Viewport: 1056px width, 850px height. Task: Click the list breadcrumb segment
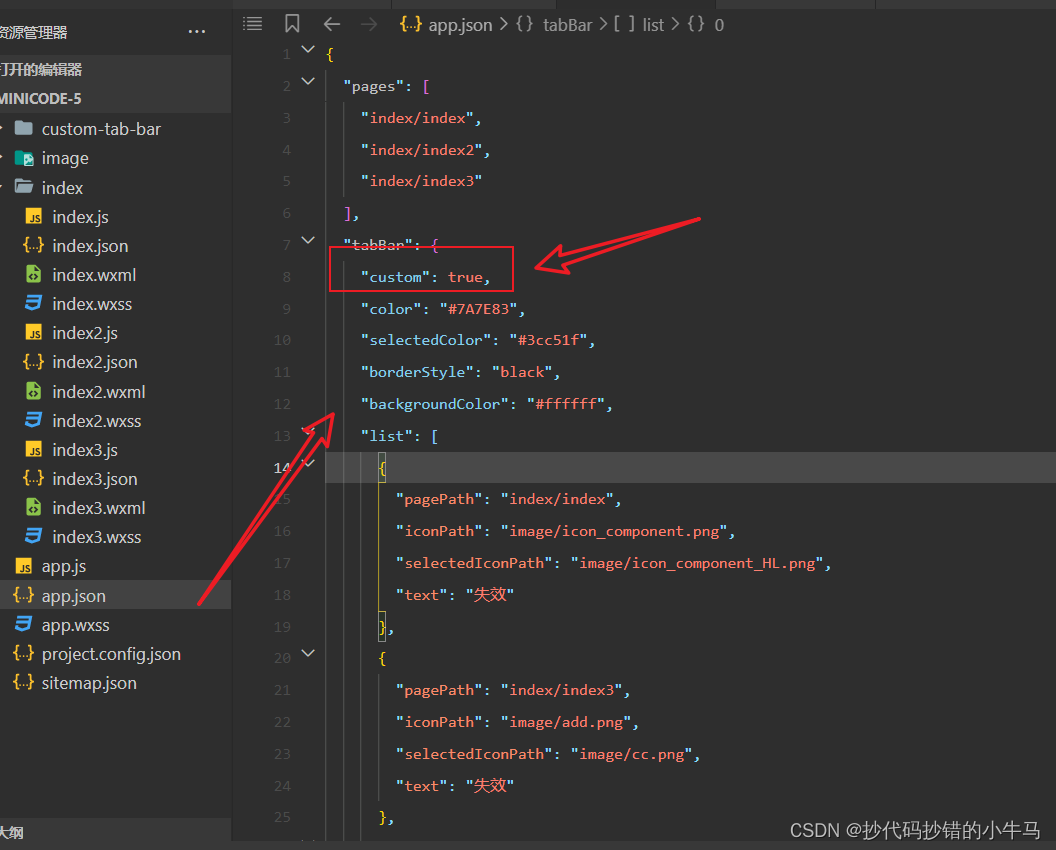point(653,25)
